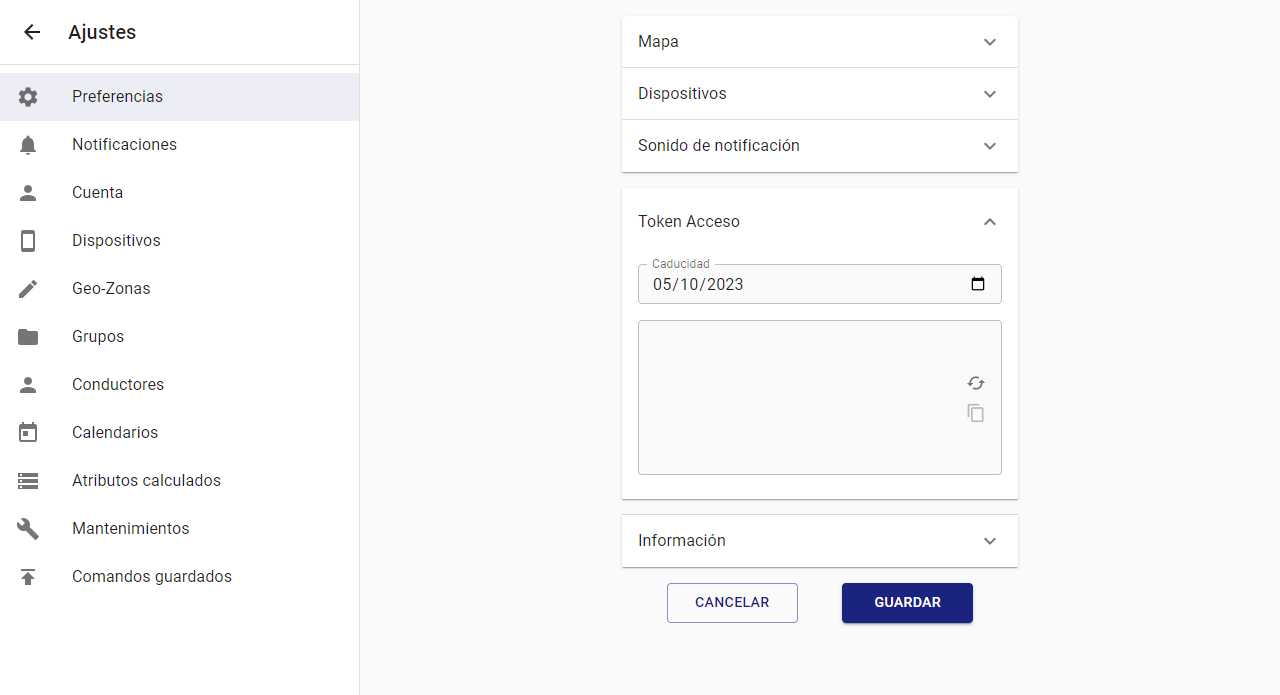
Task: Expand the Dispositivos accordion panel
Action: (820, 94)
